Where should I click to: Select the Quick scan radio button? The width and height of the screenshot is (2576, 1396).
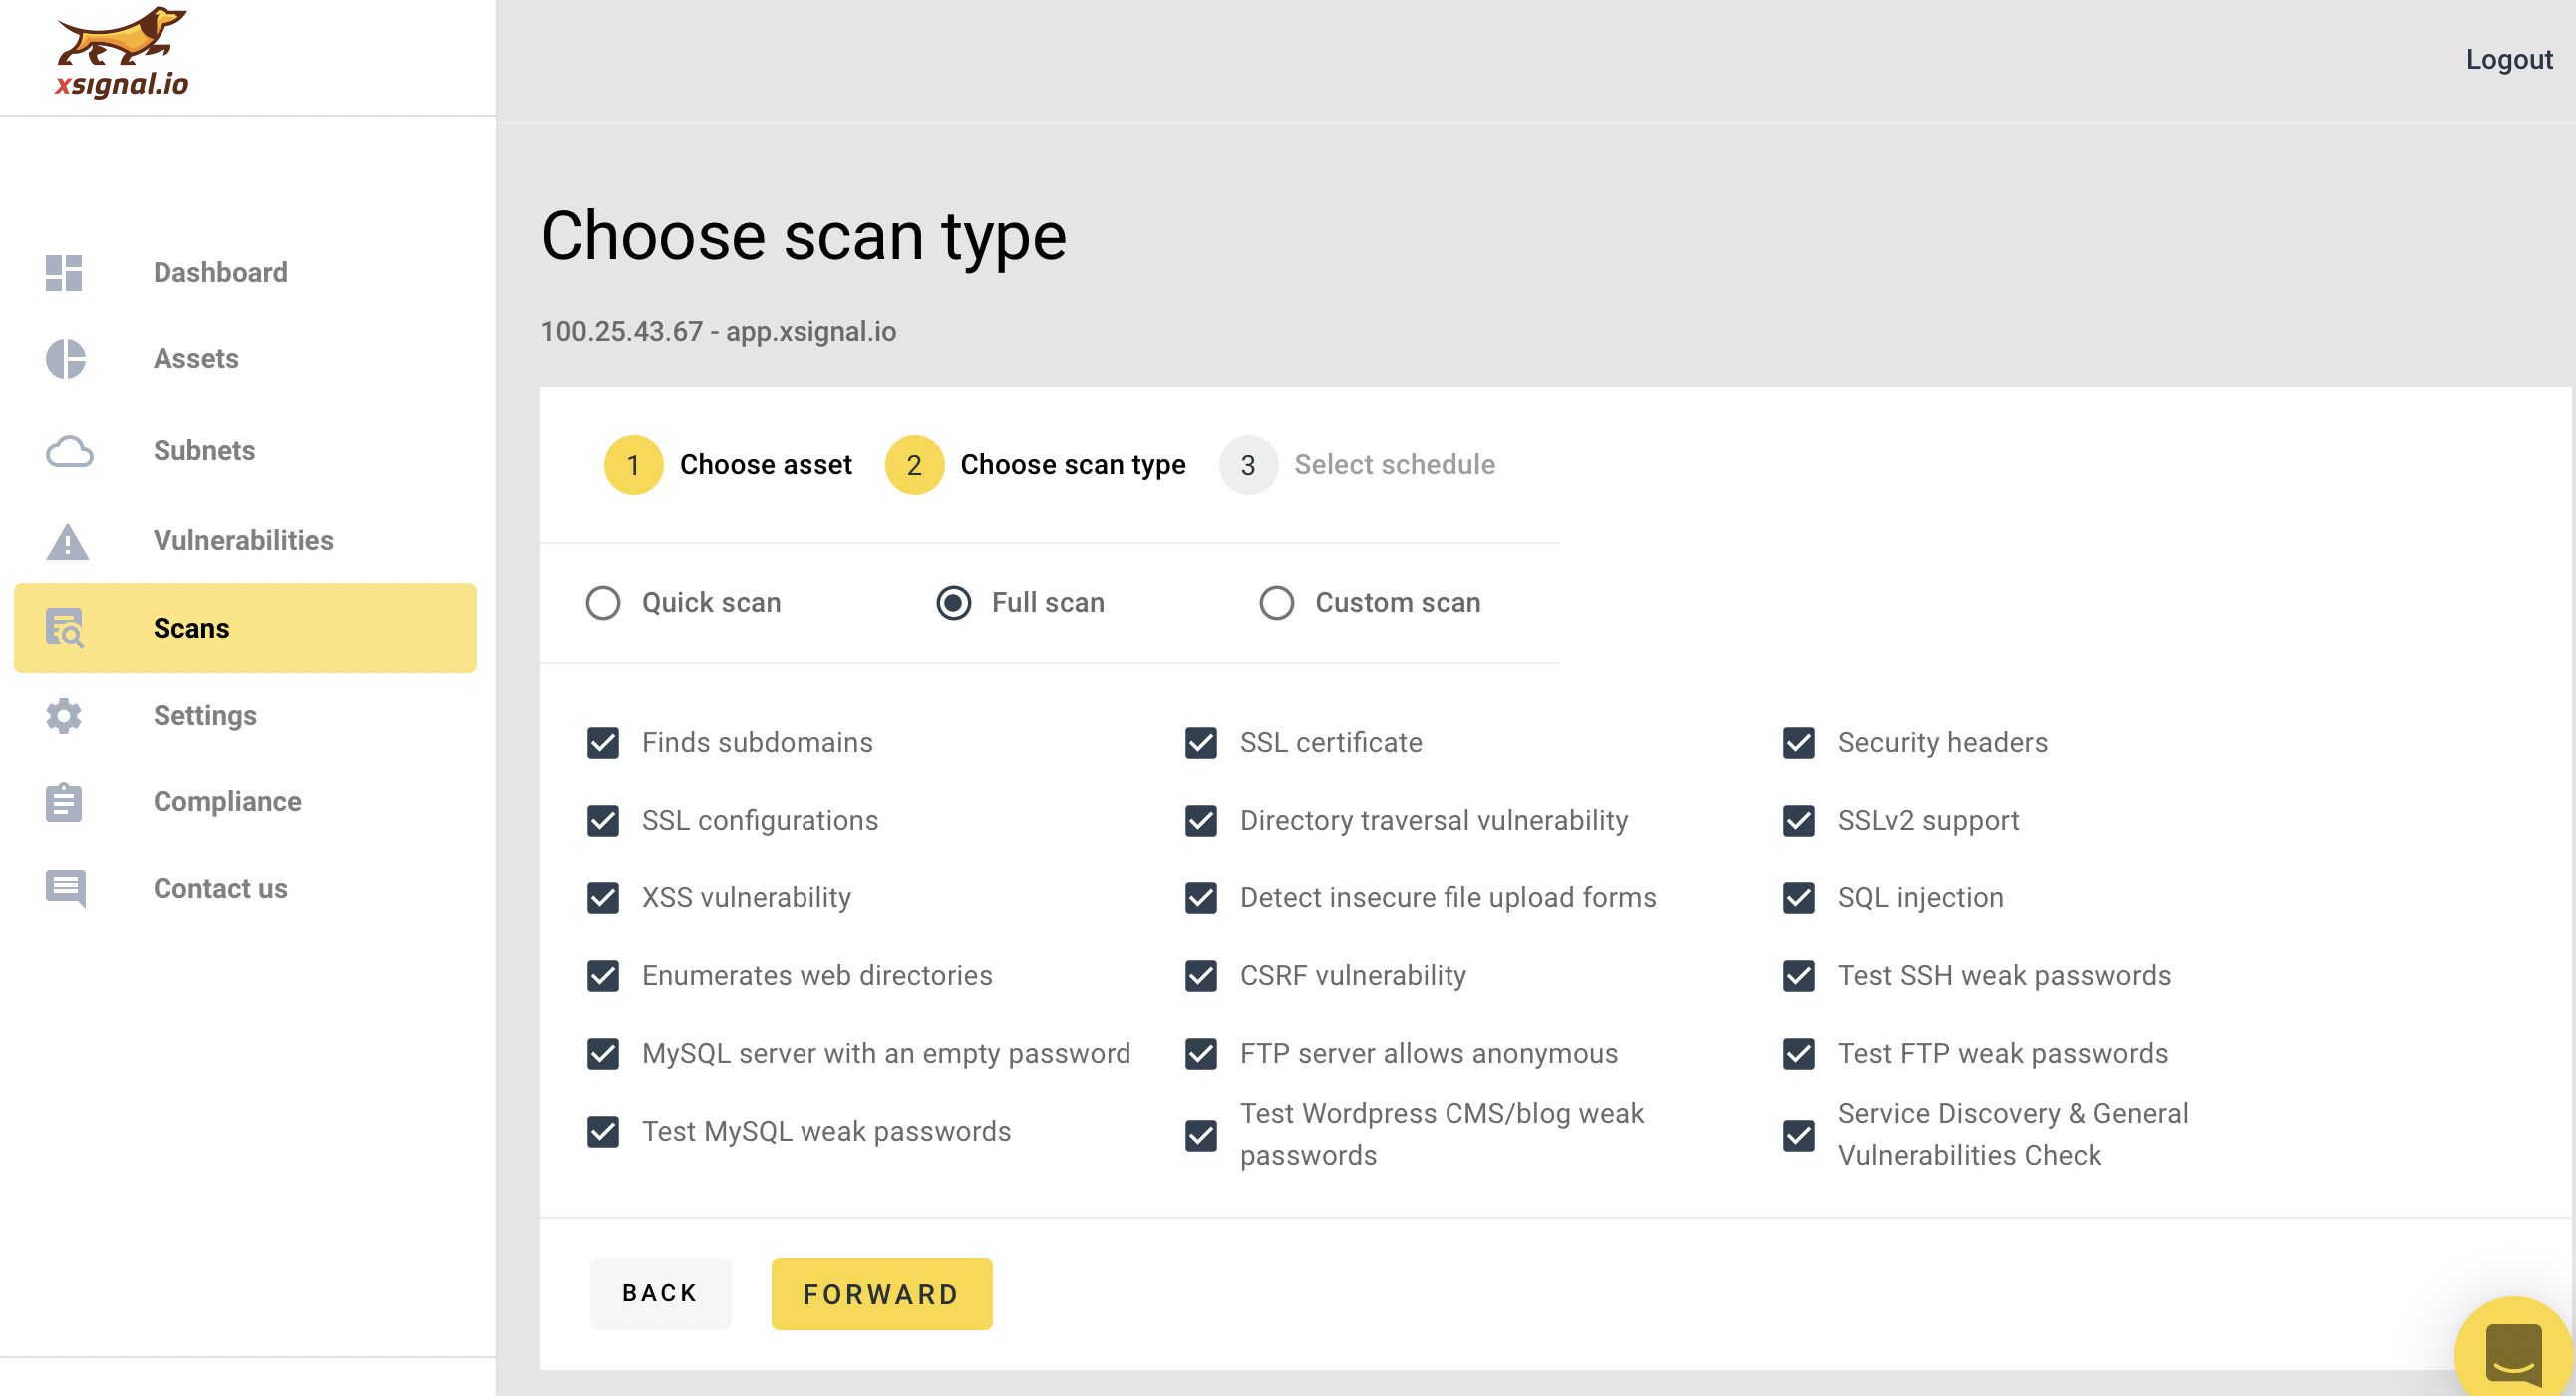click(x=603, y=604)
